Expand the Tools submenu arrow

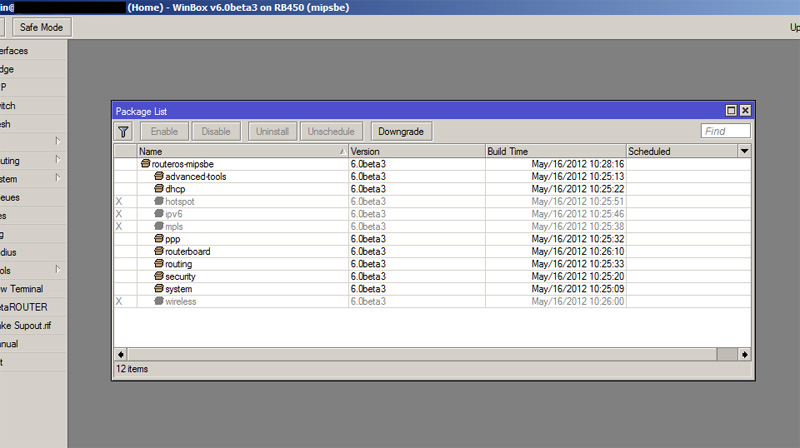coord(58,269)
